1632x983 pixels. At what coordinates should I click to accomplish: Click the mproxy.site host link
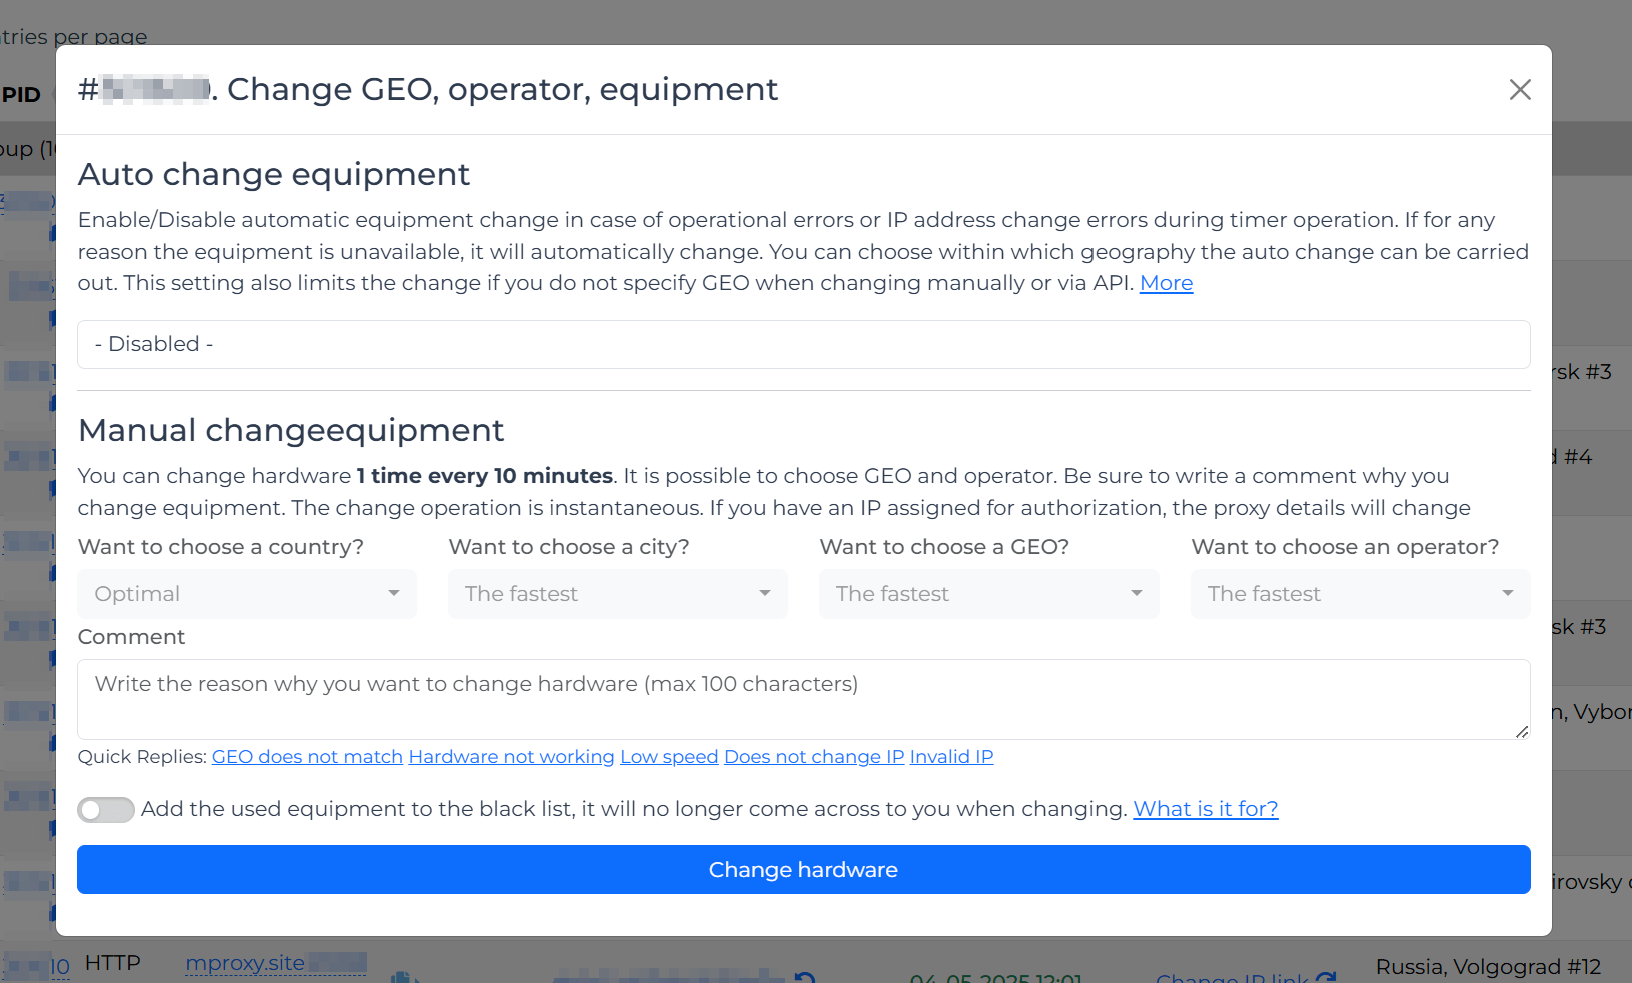click(245, 963)
